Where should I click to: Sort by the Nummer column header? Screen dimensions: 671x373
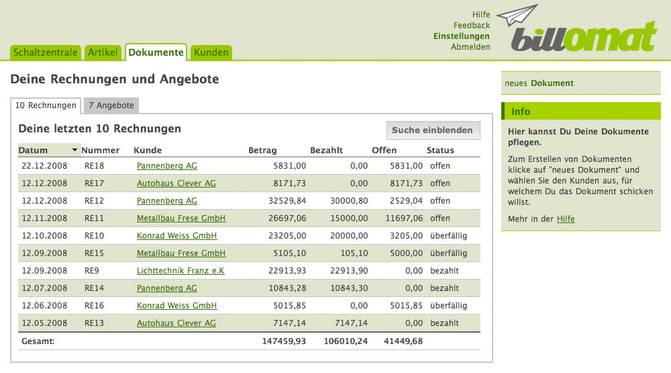coord(100,150)
